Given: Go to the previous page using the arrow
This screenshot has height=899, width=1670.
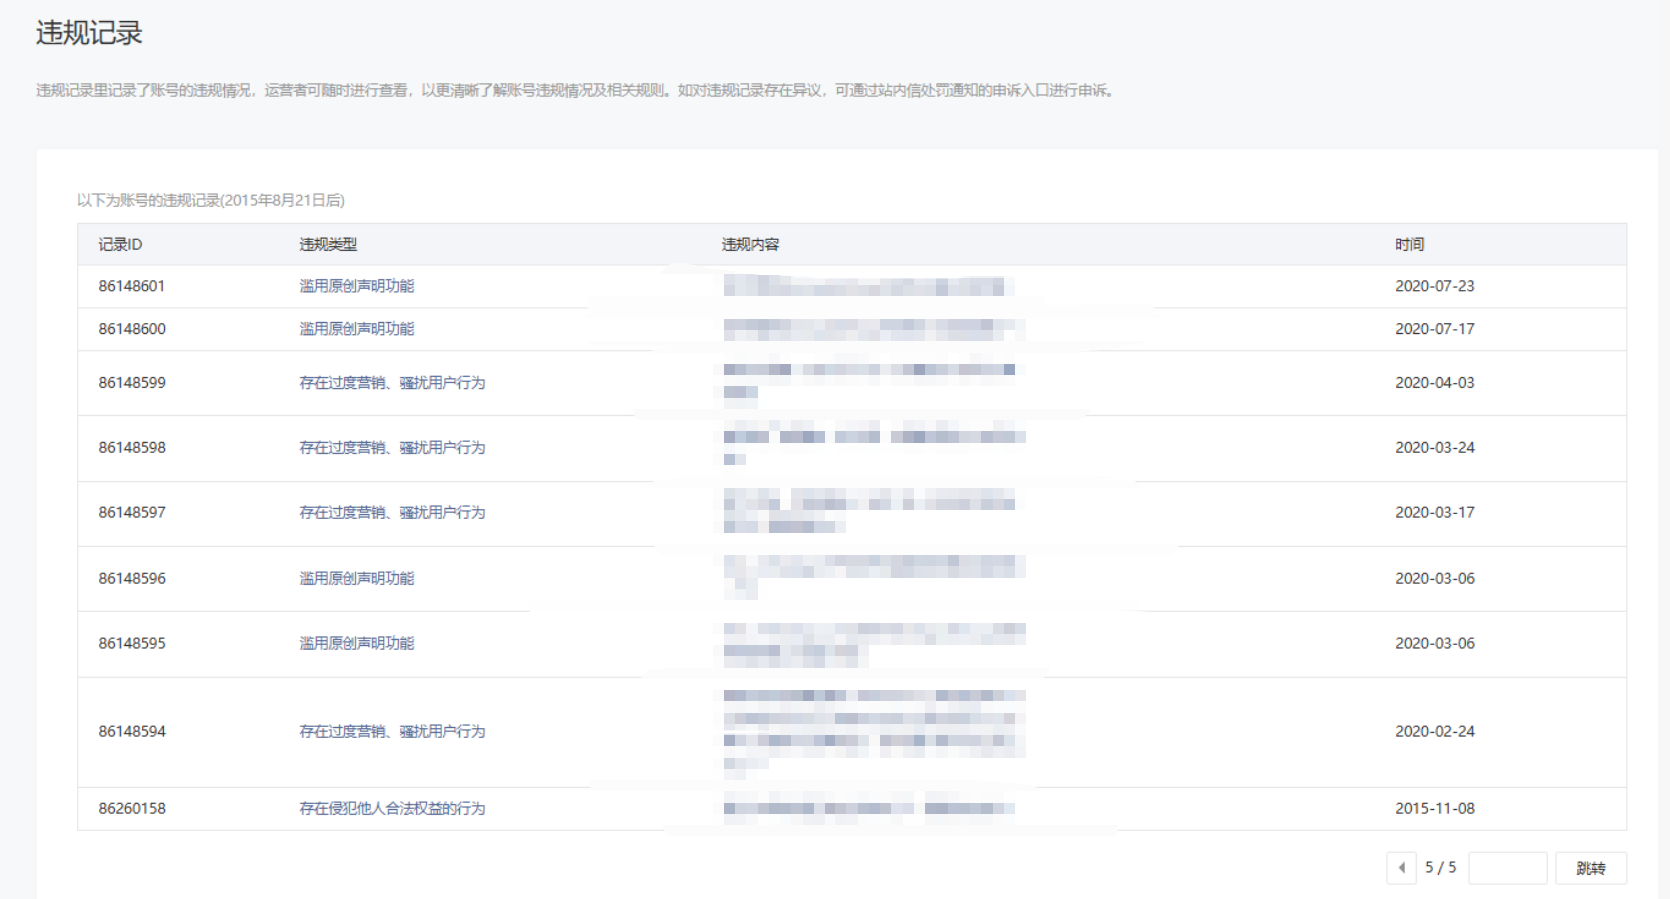Looking at the screenshot, I should pos(1401,868).
